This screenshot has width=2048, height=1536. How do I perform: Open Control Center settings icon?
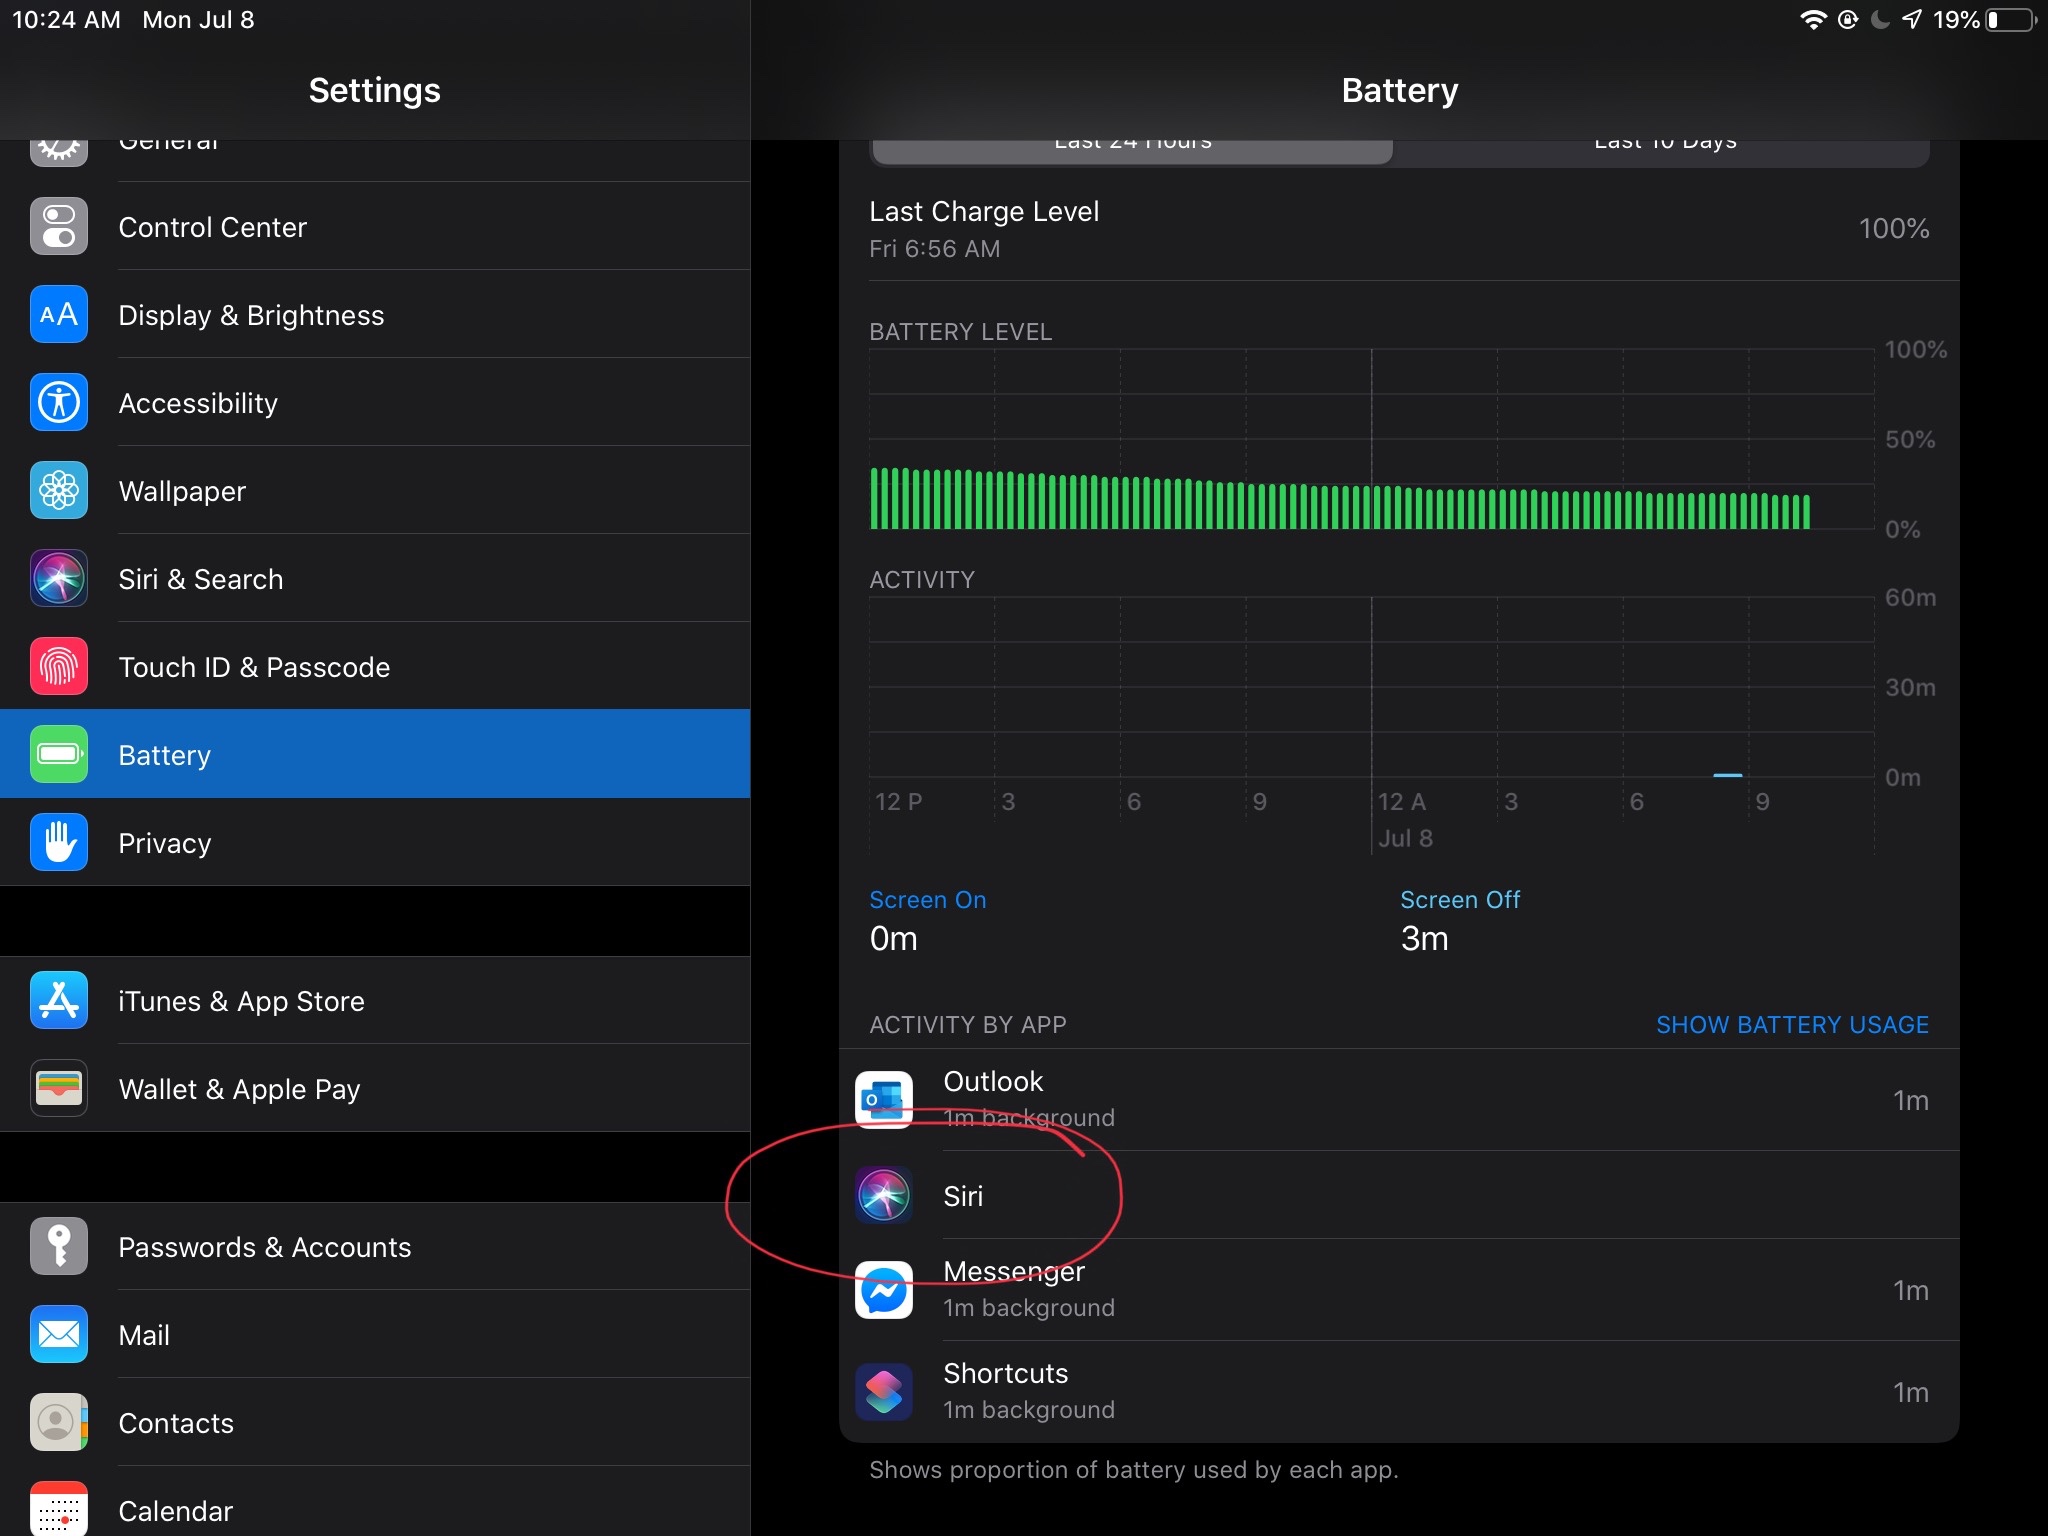(x=59, y=227)
